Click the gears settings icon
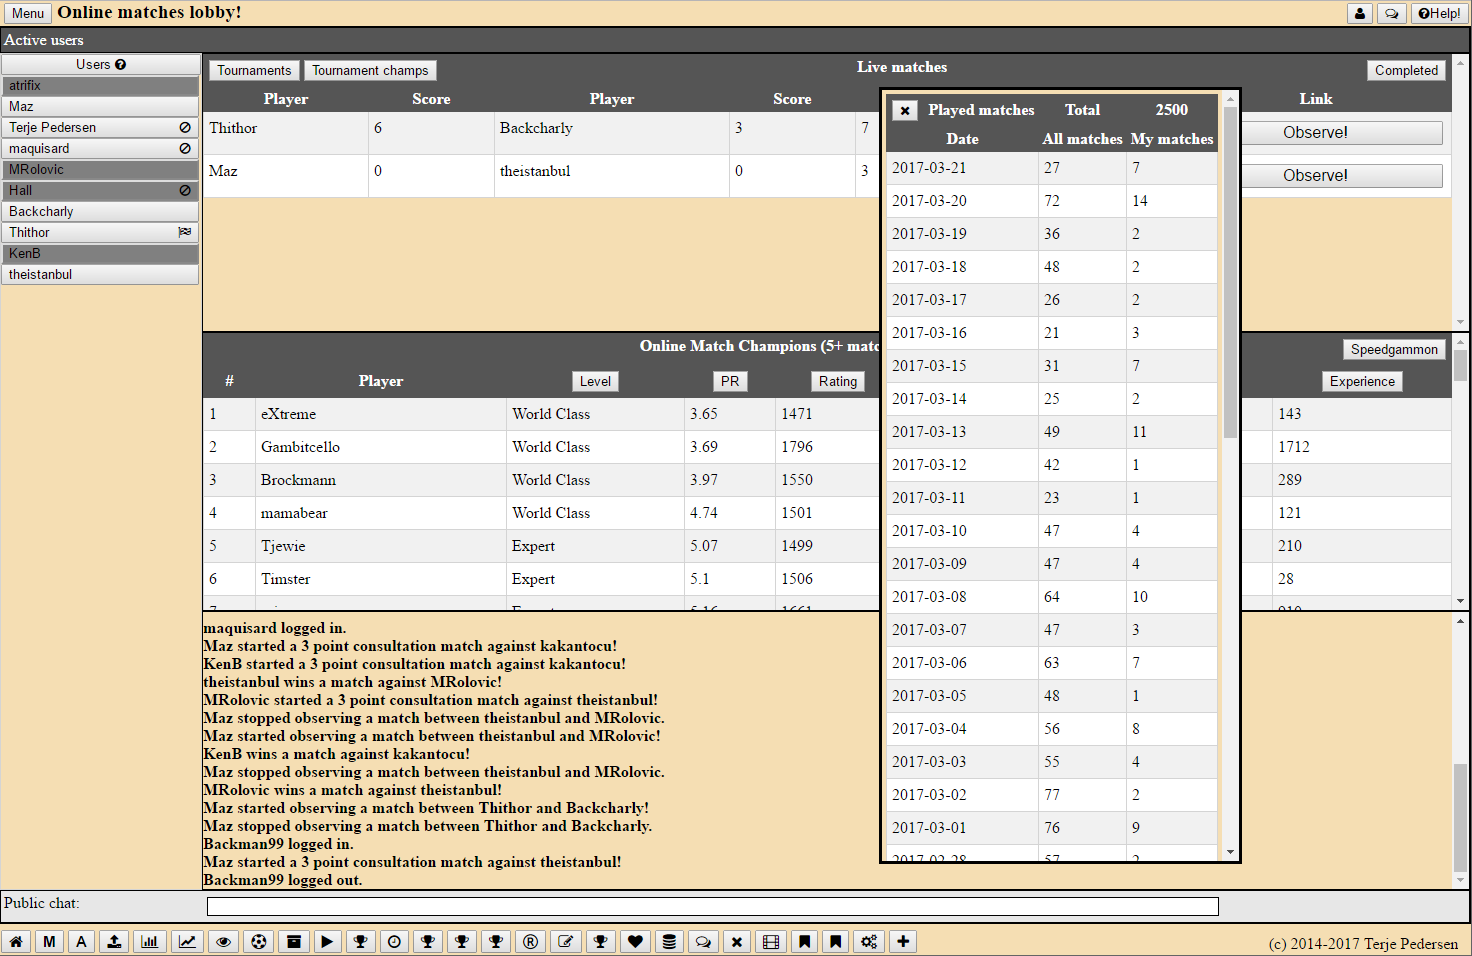The image size is (1472, 956). (x=869, y=942)
